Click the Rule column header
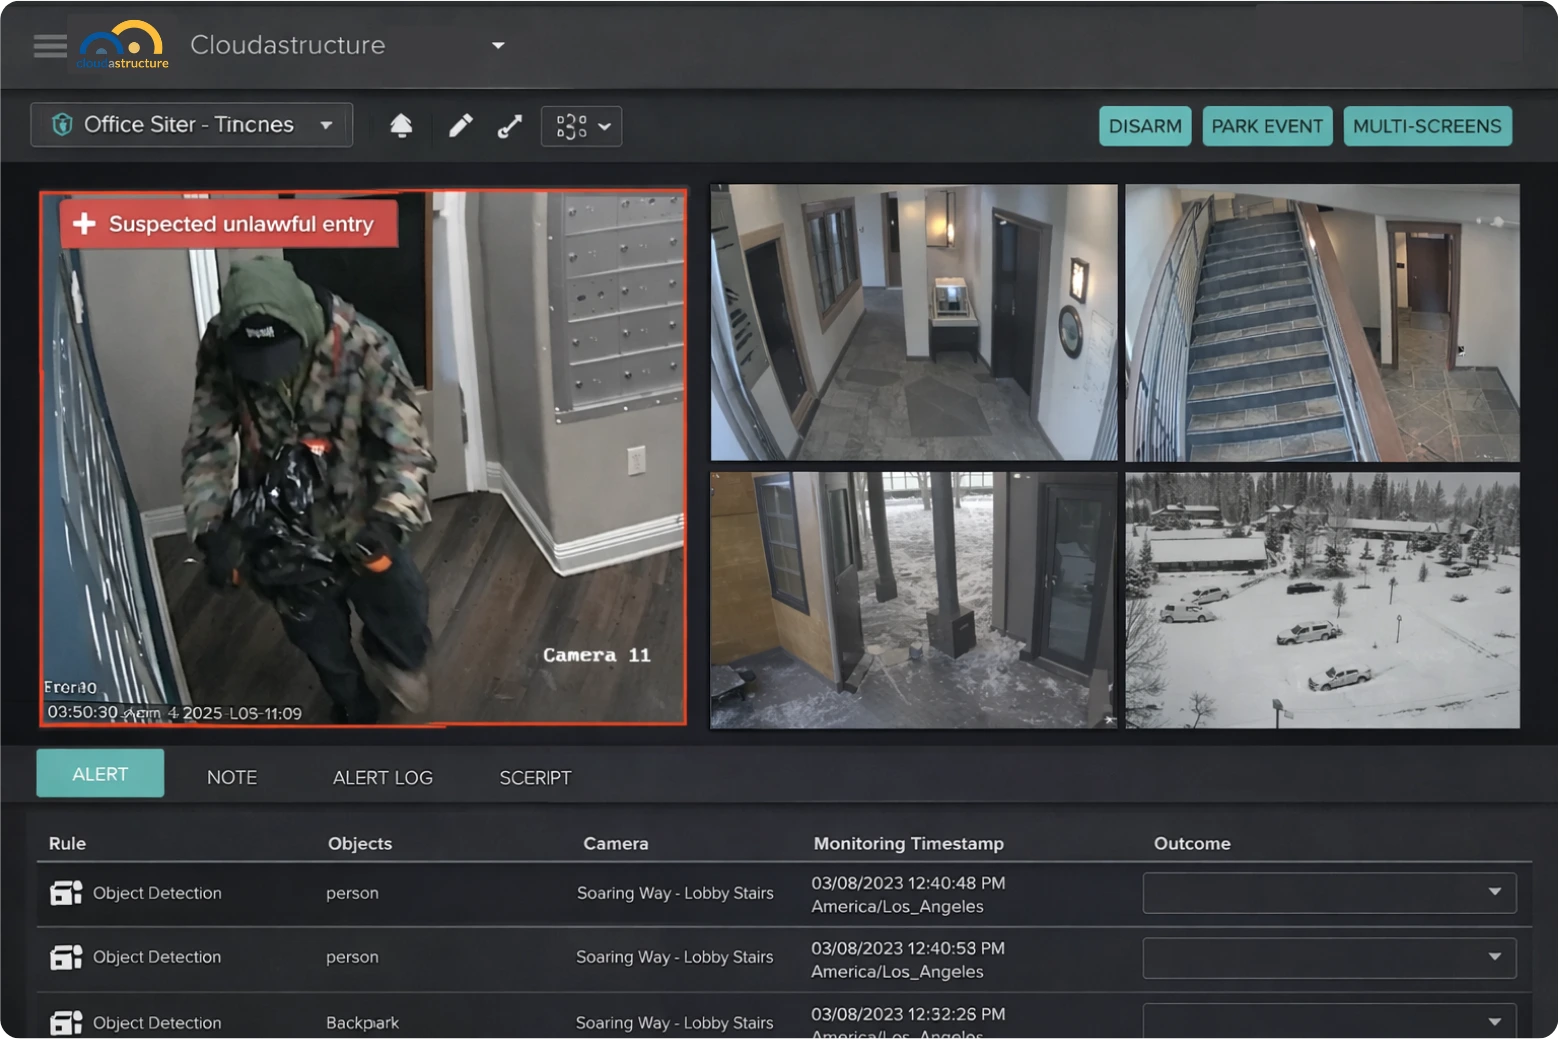1559x1039 pixels. point(67,843)
